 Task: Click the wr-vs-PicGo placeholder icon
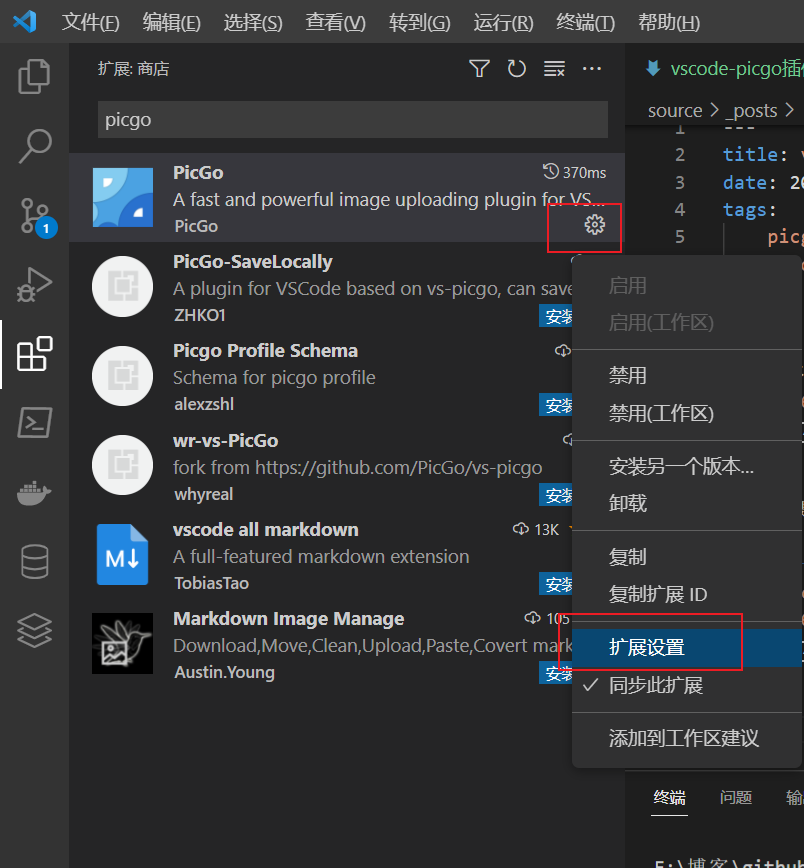[122, 465]
